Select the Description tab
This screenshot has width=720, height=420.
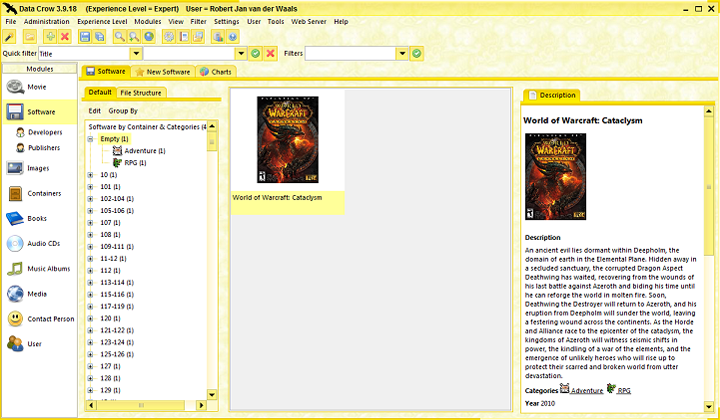(x=551, y=95)
